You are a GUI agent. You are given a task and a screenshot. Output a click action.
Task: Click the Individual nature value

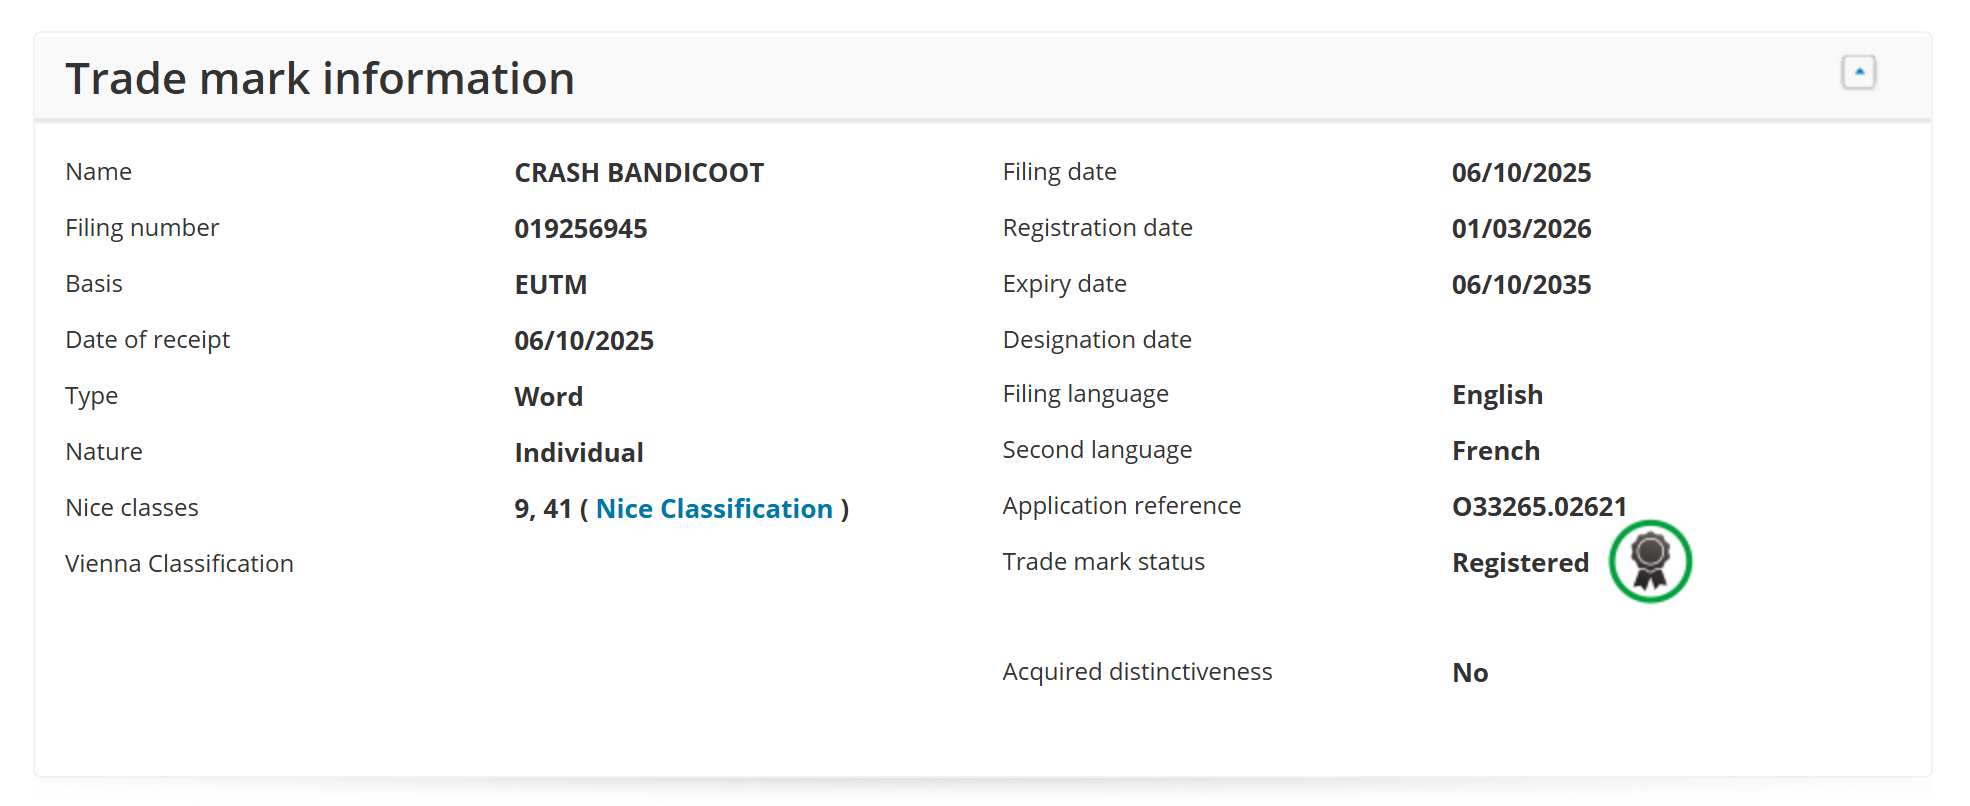pyautogui.click(x=579, y=453)
